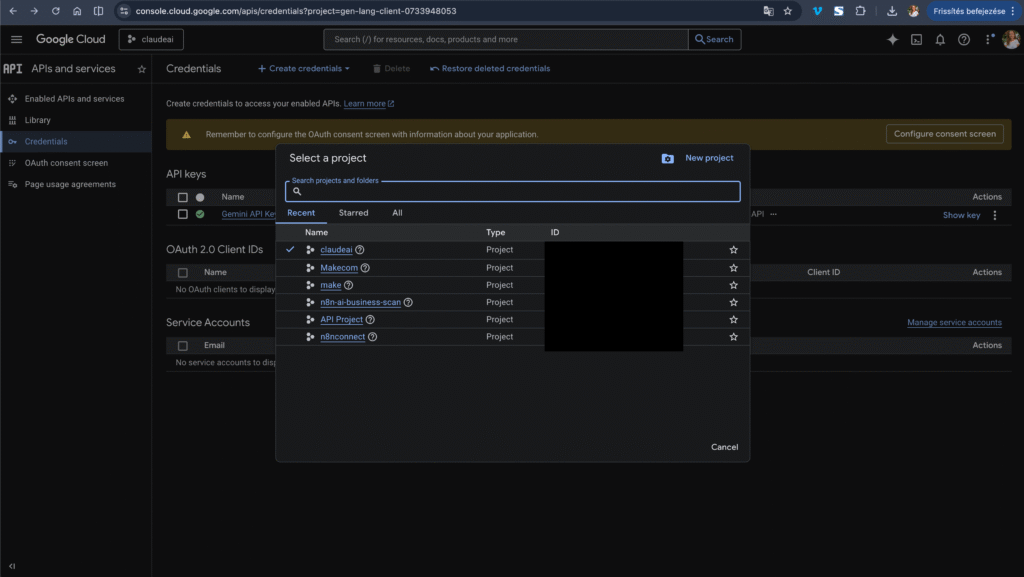Open the n8n-ai-business-scan project link
Viewport: 1024px width, 577px height.
(x=360, y=302)
